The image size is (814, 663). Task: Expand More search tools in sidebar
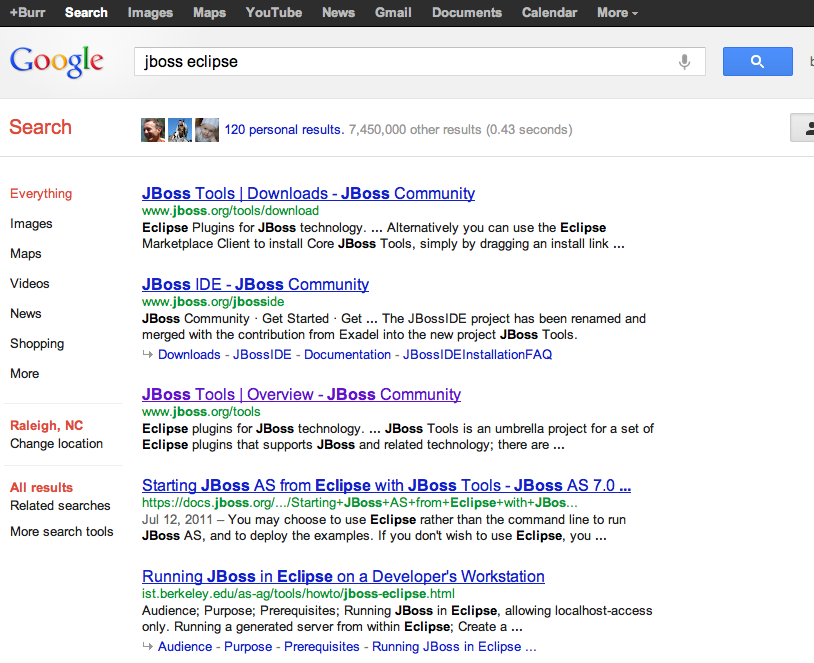point(61,532)
